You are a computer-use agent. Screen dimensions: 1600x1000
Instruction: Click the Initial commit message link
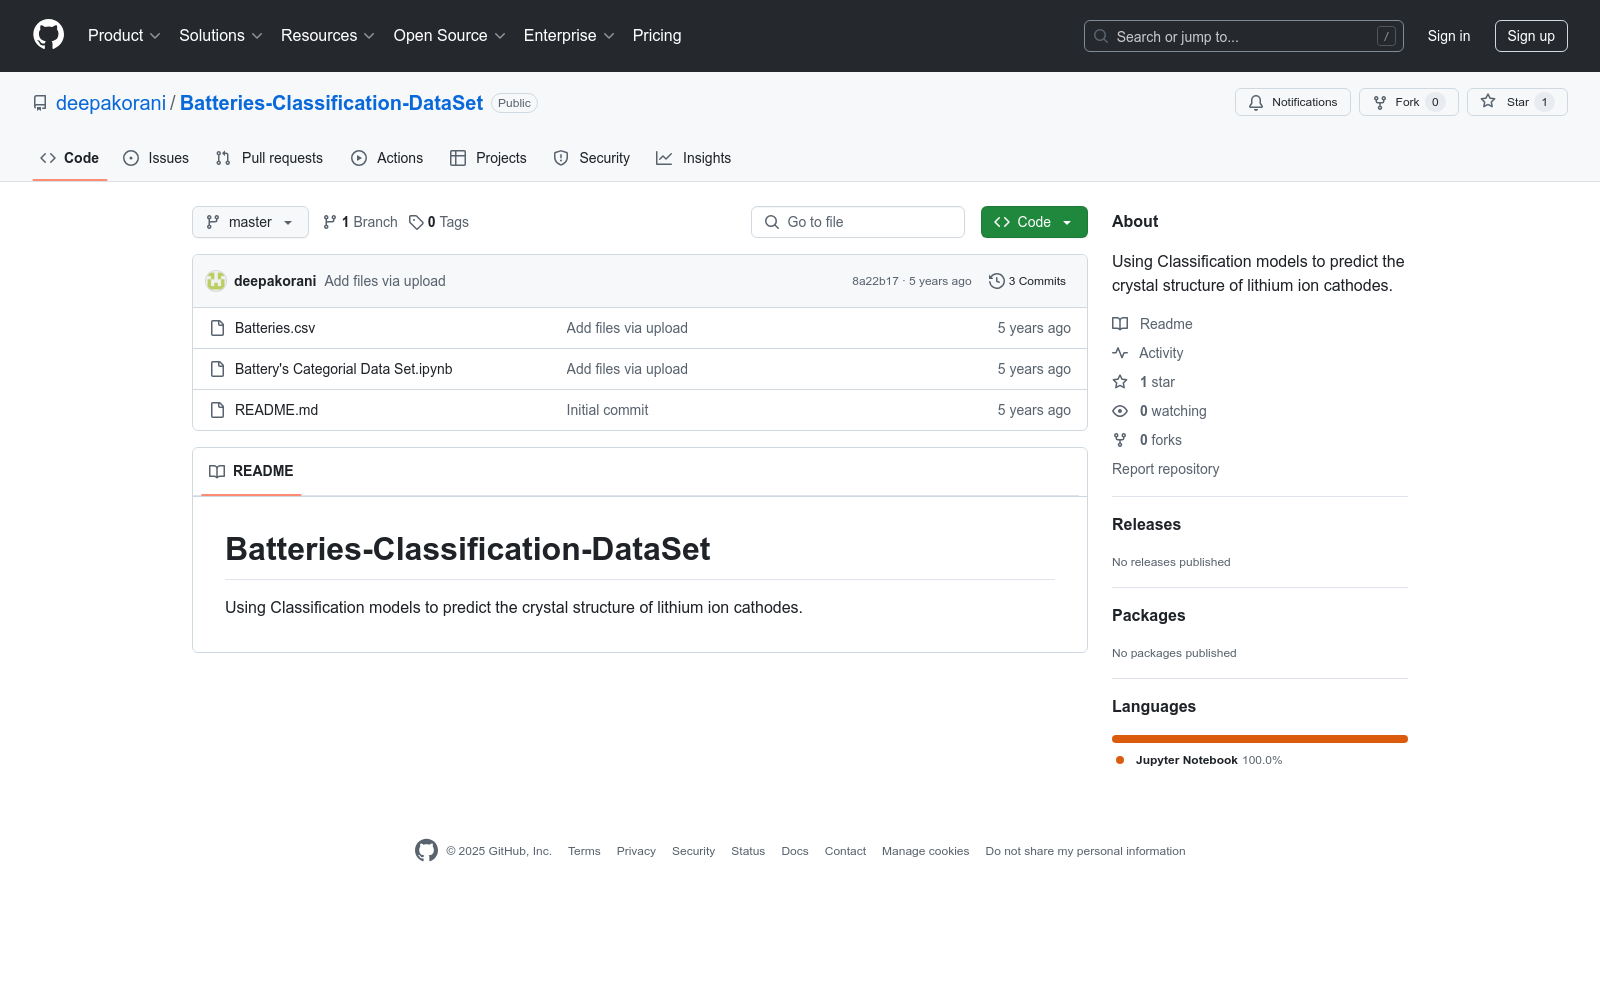tap(607, 410)
